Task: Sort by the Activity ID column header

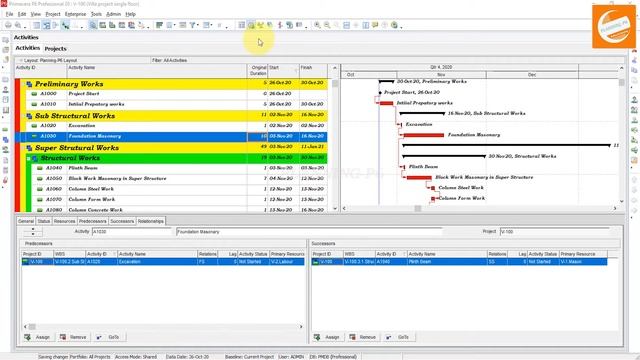Action: 41,71
